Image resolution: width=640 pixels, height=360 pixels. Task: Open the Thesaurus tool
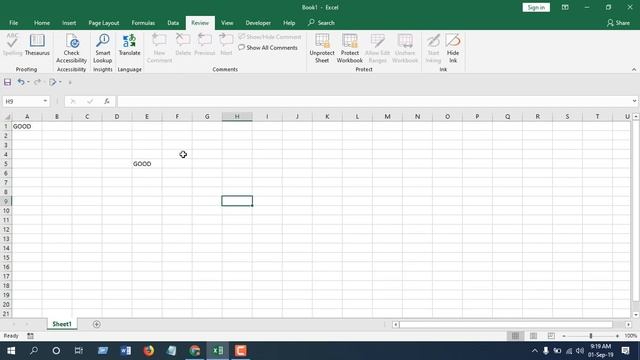(x=37, y=45)
